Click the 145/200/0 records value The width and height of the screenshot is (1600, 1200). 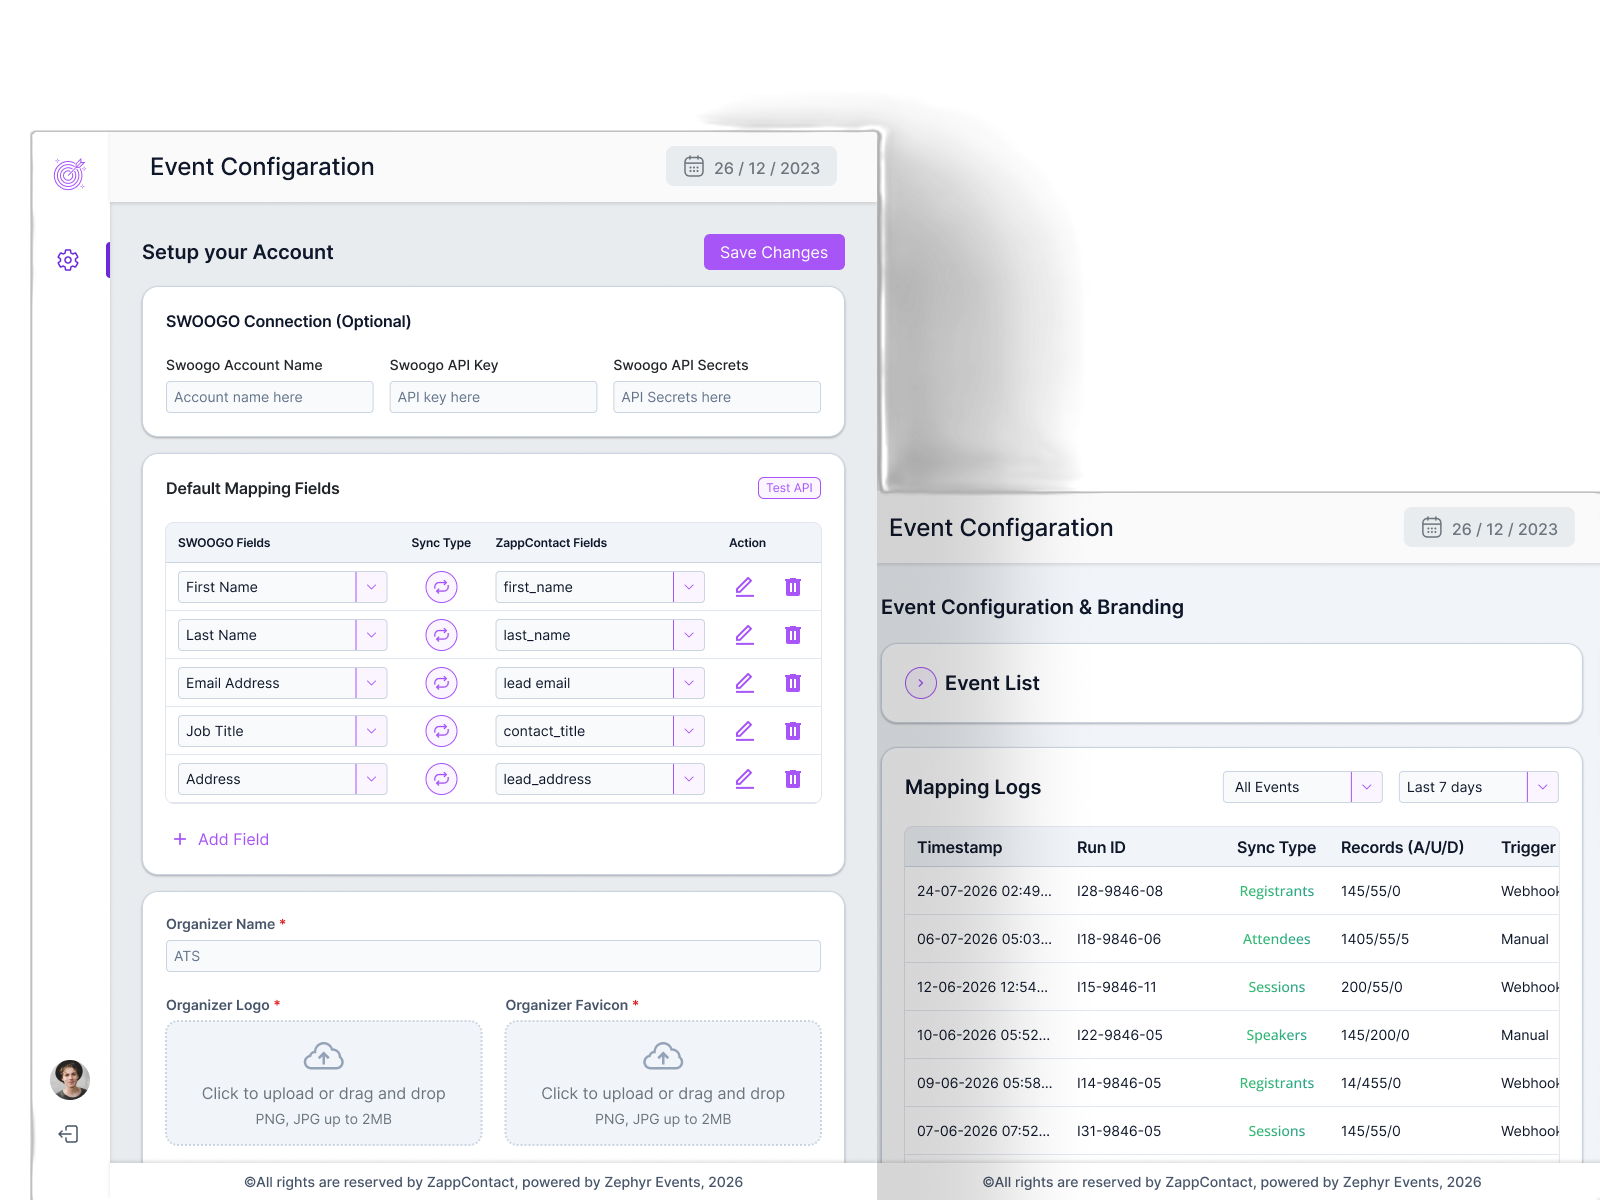(x=1375, y=1035)
